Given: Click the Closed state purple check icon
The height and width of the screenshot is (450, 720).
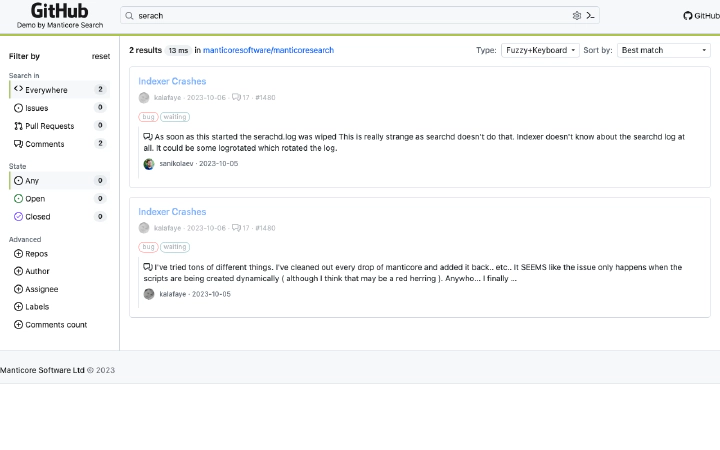Looking at the screenshot, I should 18,216.
